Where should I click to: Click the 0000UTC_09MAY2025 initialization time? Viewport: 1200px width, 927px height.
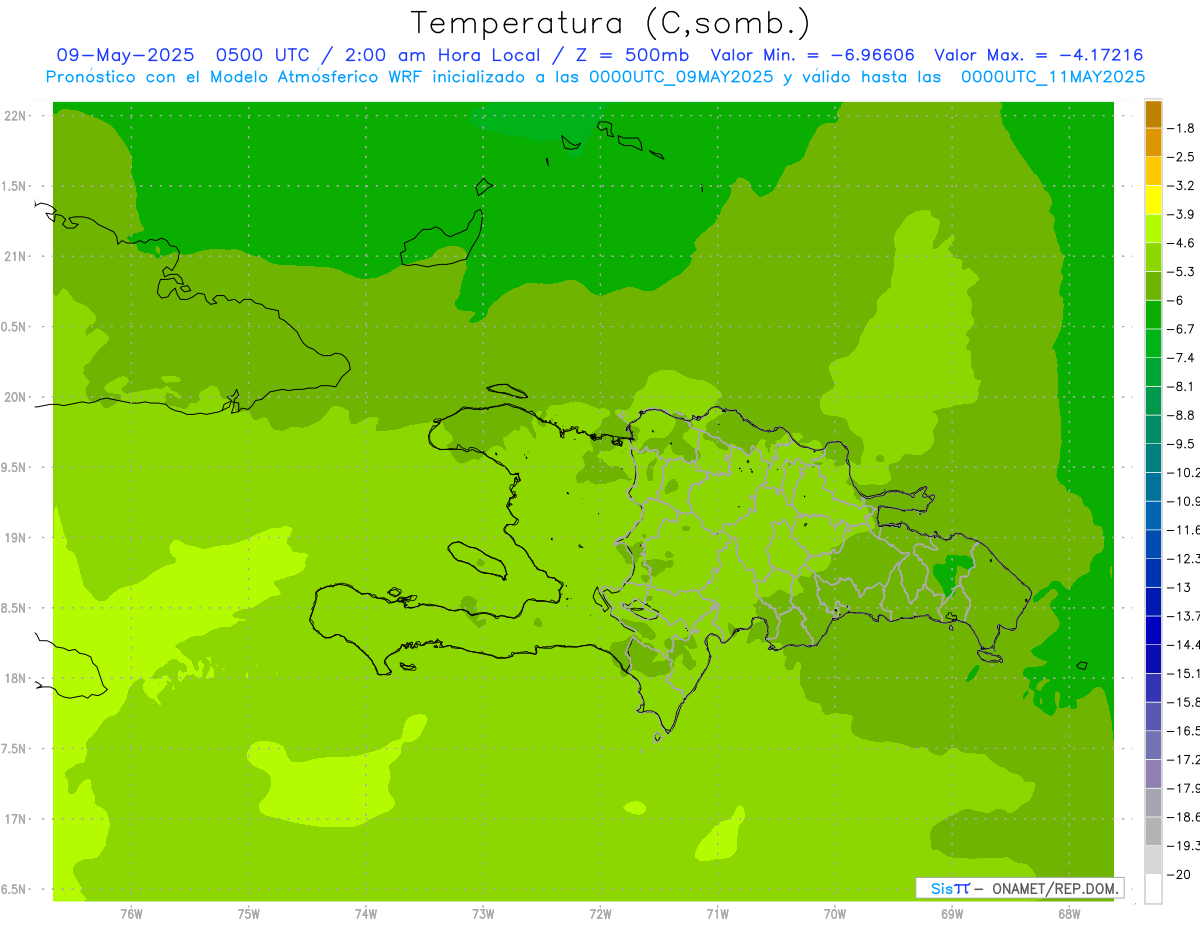tap(681, 77)
